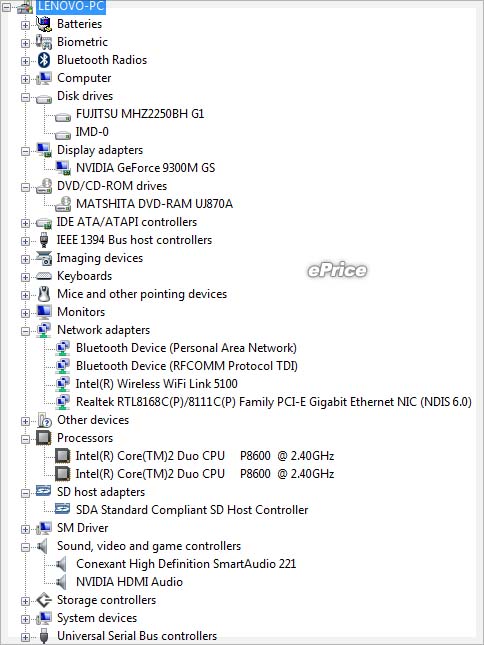Screen dimensions: 484x645
Task: Click the MATSHITA DVD-RAM drive icon
Action: click(x=63, y=204)
